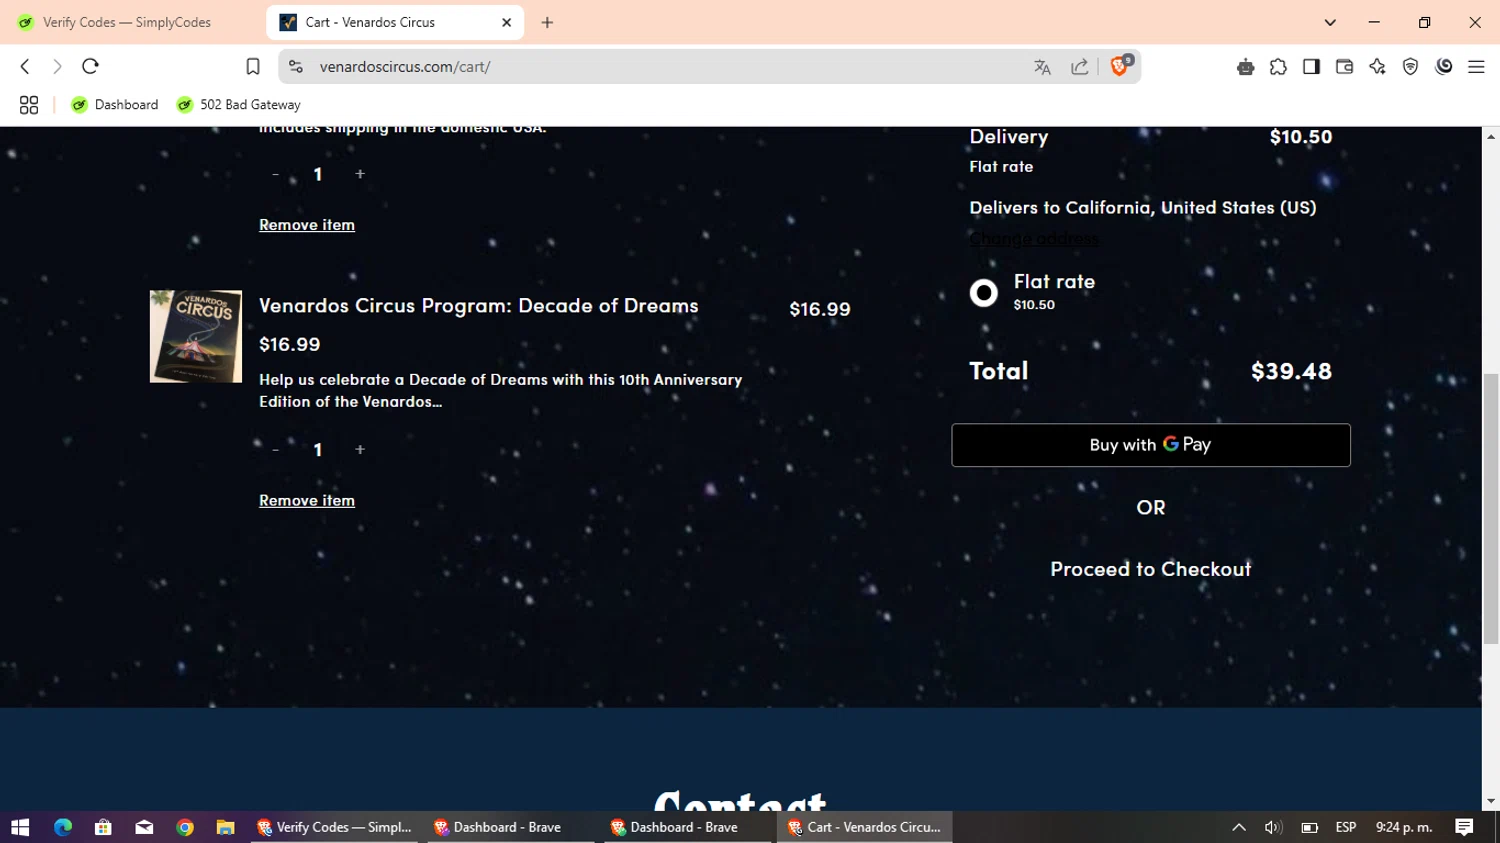
Task: Open the Windows Start menu
Action: coord(20,827)
